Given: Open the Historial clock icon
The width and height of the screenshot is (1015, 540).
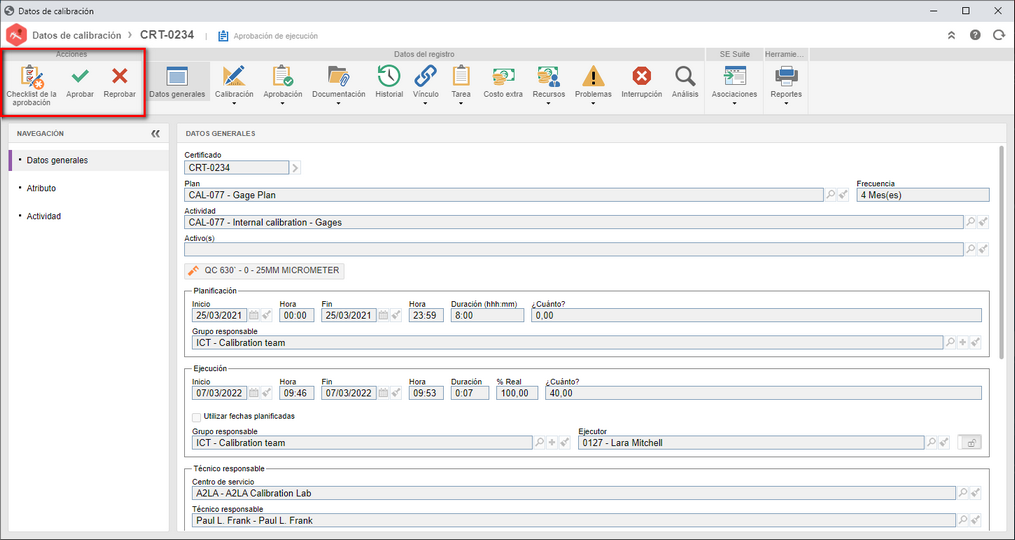Looking at the screenshot, I should click(389, 76).
